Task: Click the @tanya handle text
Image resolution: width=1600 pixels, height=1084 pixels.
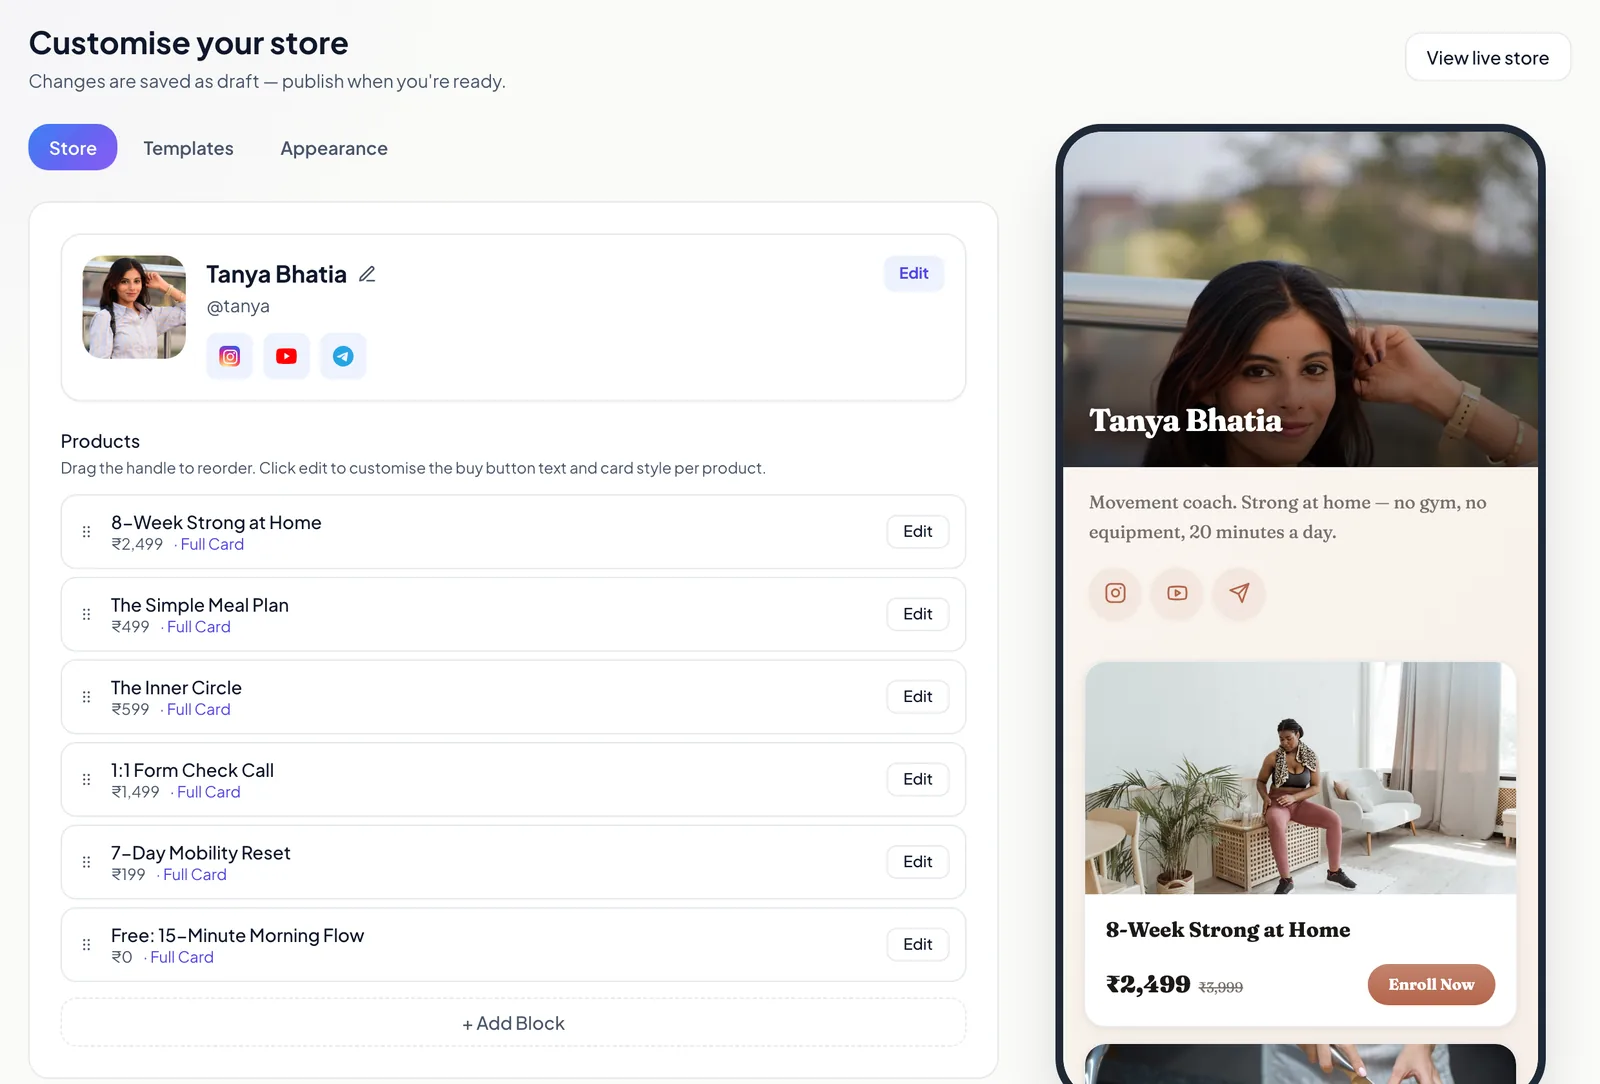Action: [x=238, y=306]
